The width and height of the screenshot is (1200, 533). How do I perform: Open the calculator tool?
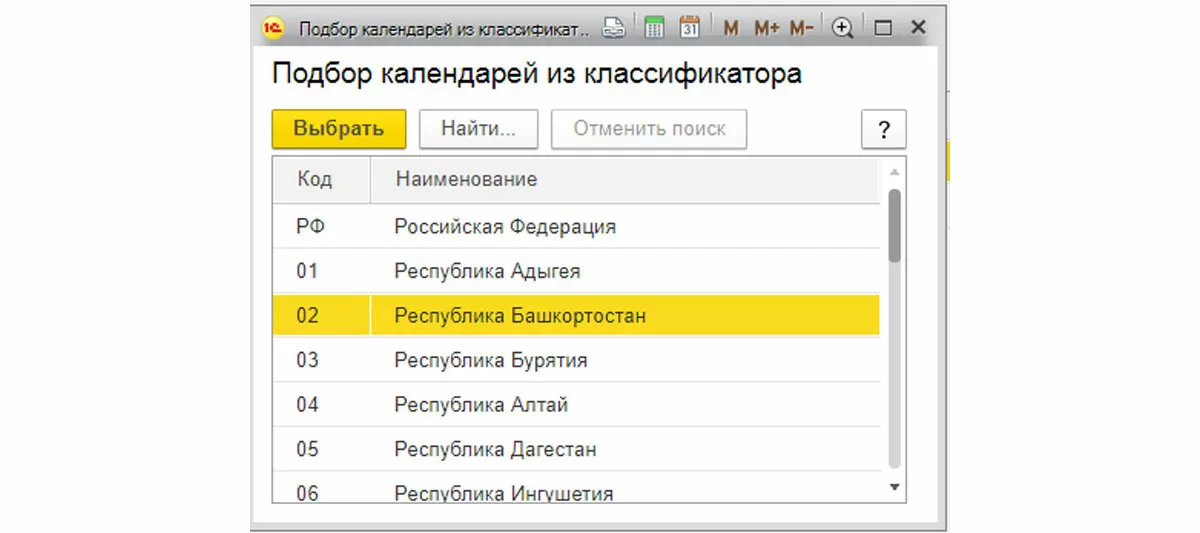655,28
